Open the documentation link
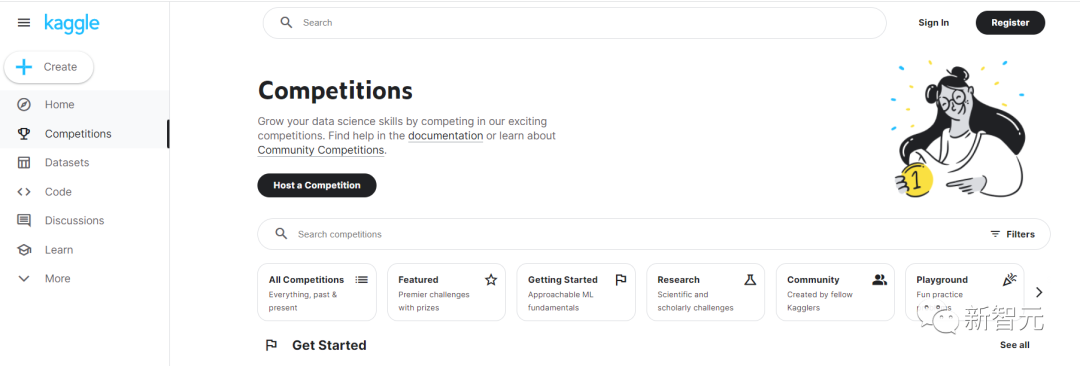 tap(446, 136)
